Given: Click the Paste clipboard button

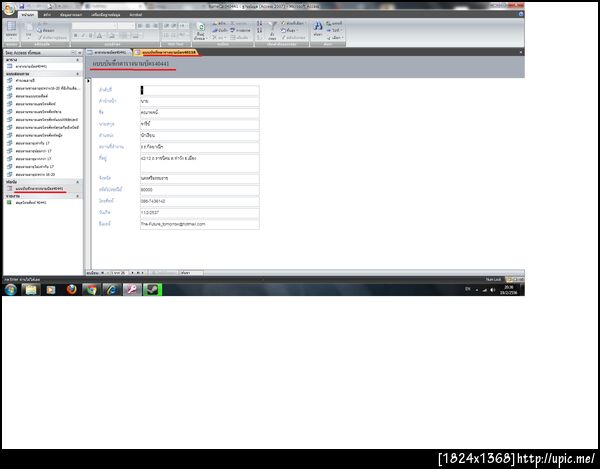Looking at the screenshot, I should pos(29,30).
